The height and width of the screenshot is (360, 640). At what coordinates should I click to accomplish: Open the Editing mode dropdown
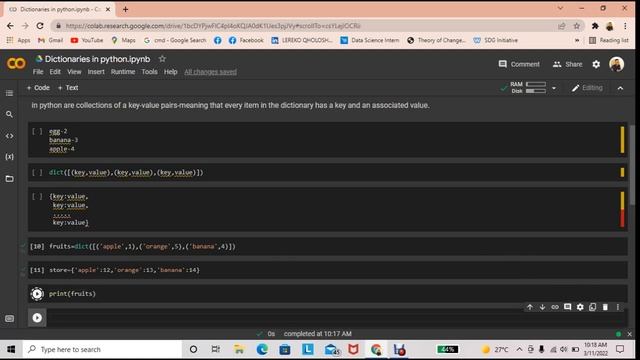pos(587,88)
